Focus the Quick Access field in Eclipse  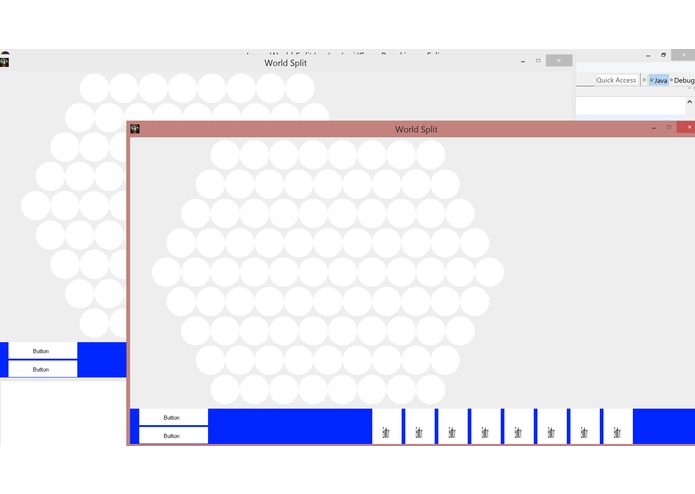click(x=616, y=80)
